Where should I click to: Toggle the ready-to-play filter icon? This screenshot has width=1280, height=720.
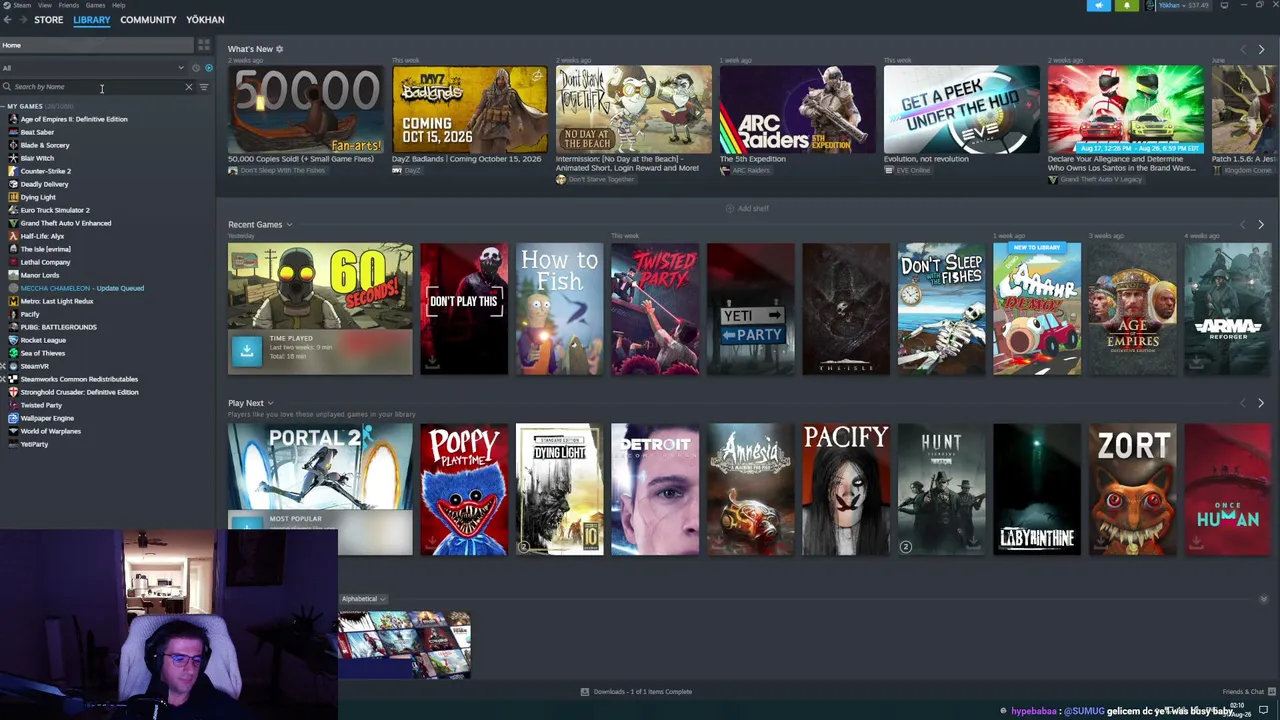[x=208, y=68]
